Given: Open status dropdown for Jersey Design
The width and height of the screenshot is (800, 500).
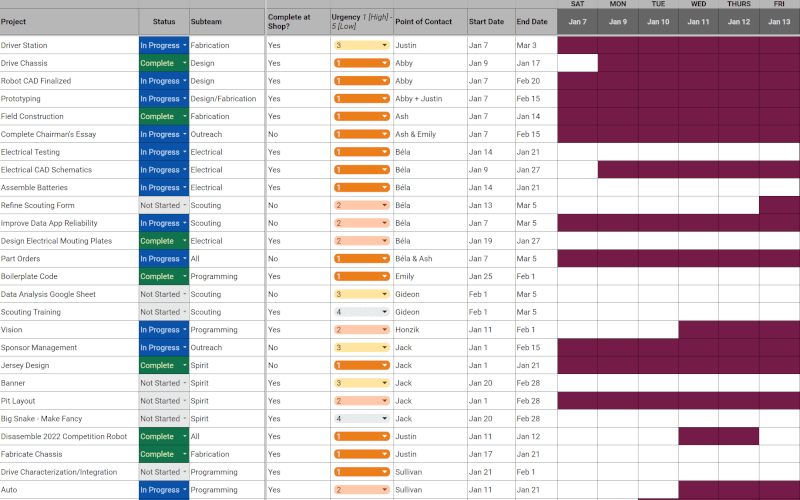Looking at the screenshot, I should coord(164,365).
